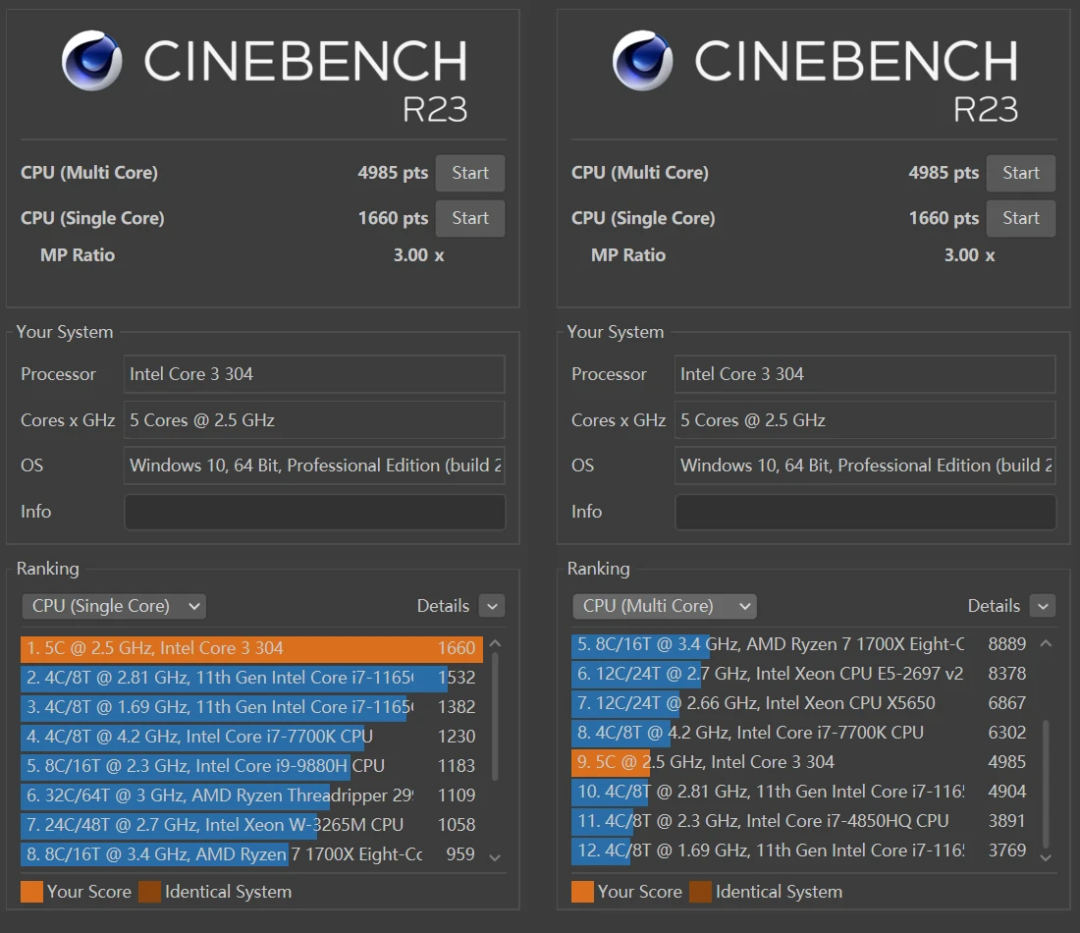Click the scroll down arrow in right ranking list

[x=1046, y=857]
